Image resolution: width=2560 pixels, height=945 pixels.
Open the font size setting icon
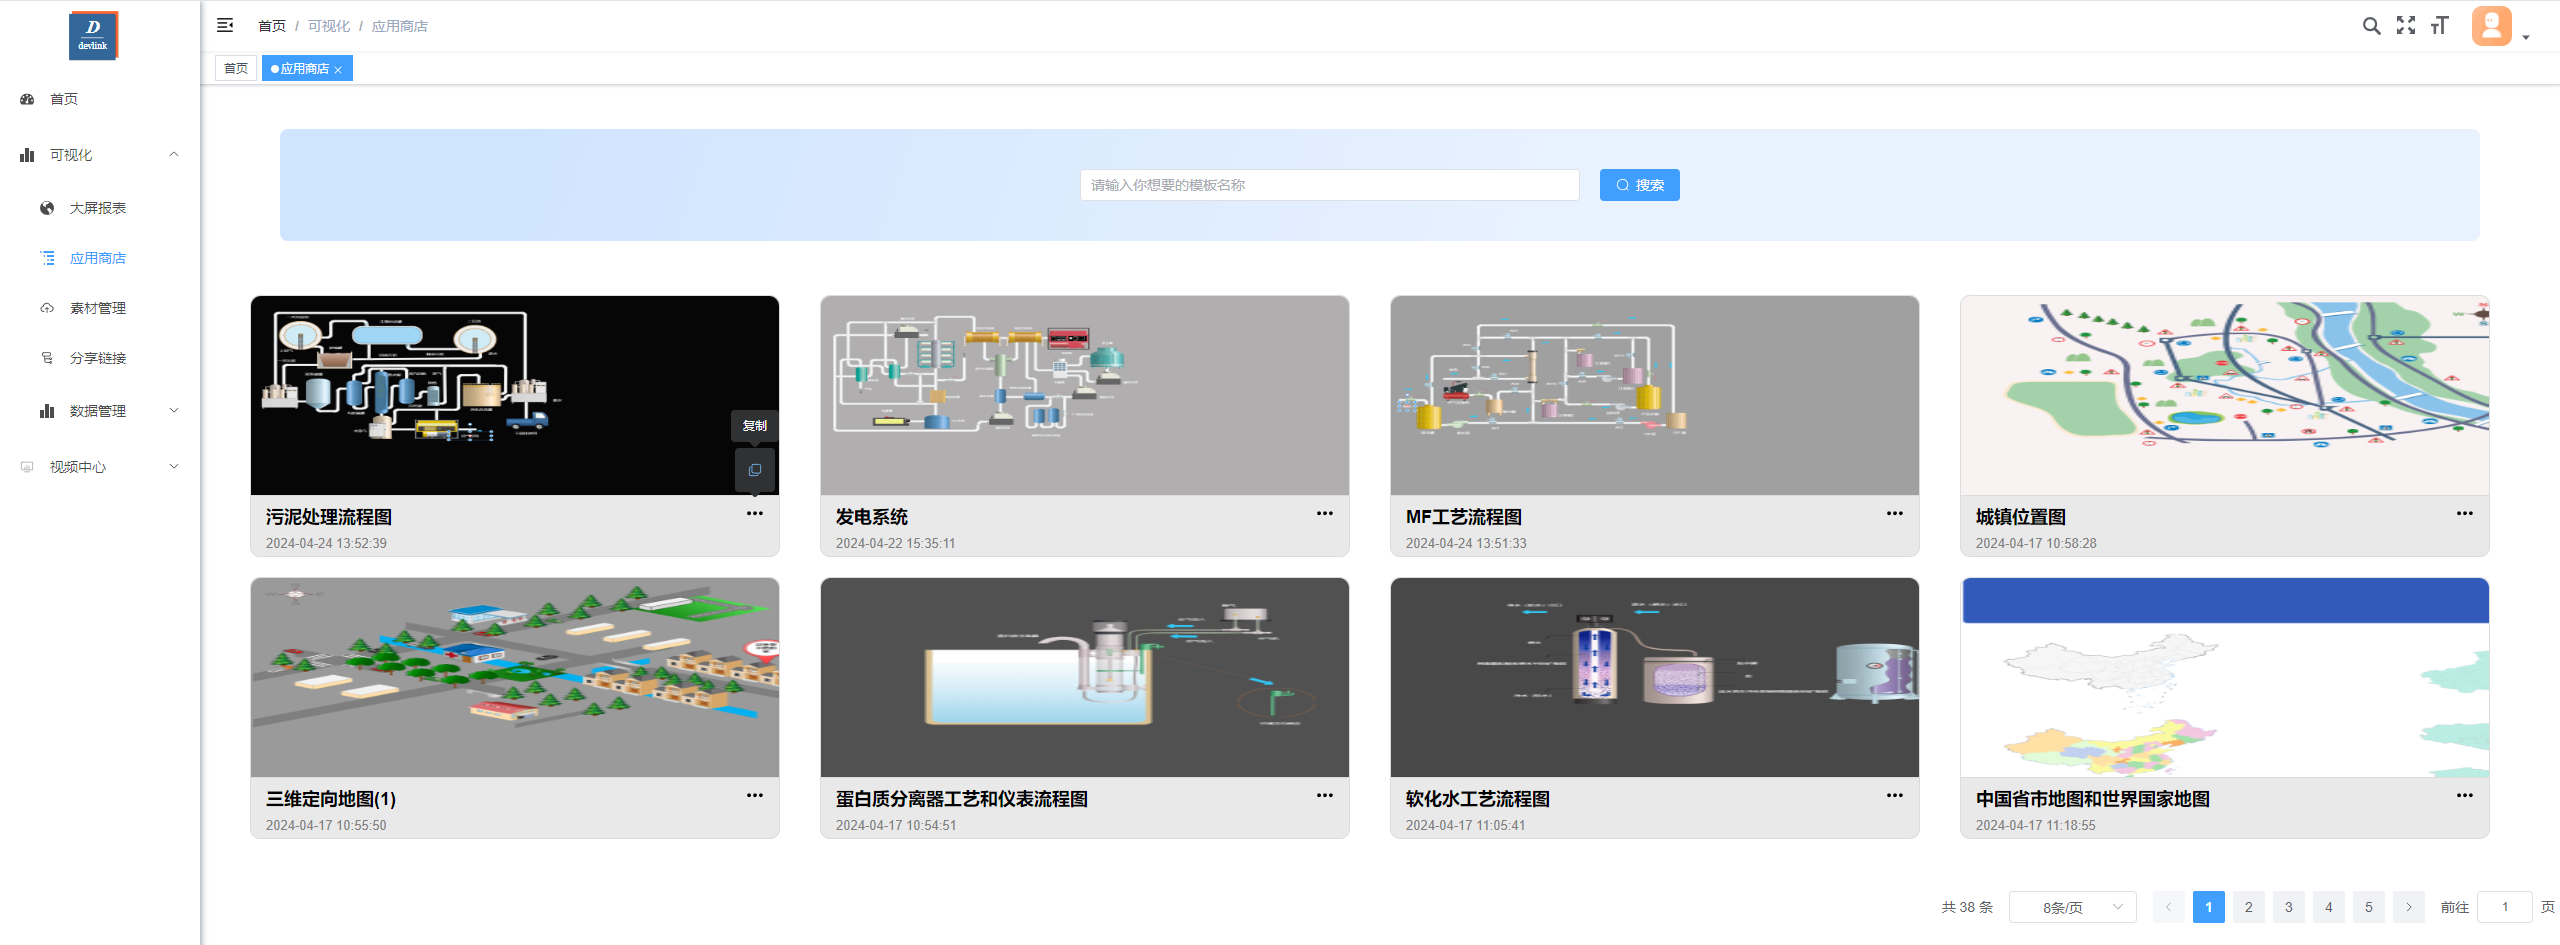[2440, 26]
